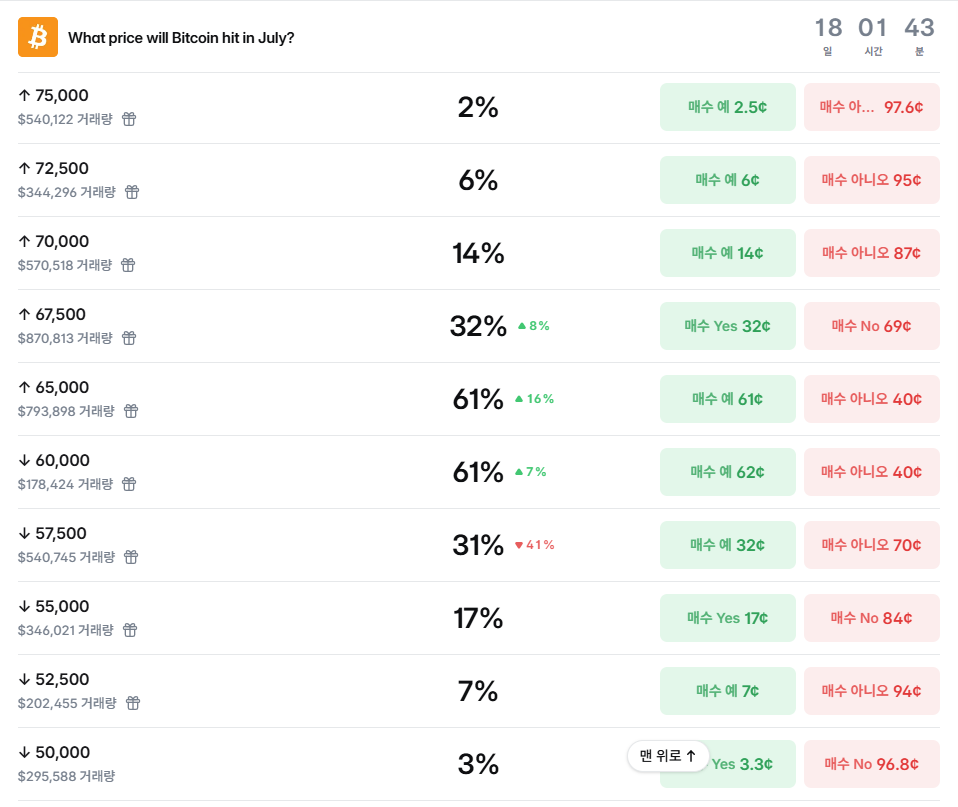Buy No 40¢ on 65,000 outcome
Screen dimensions: 958x807
coord(872,399)
